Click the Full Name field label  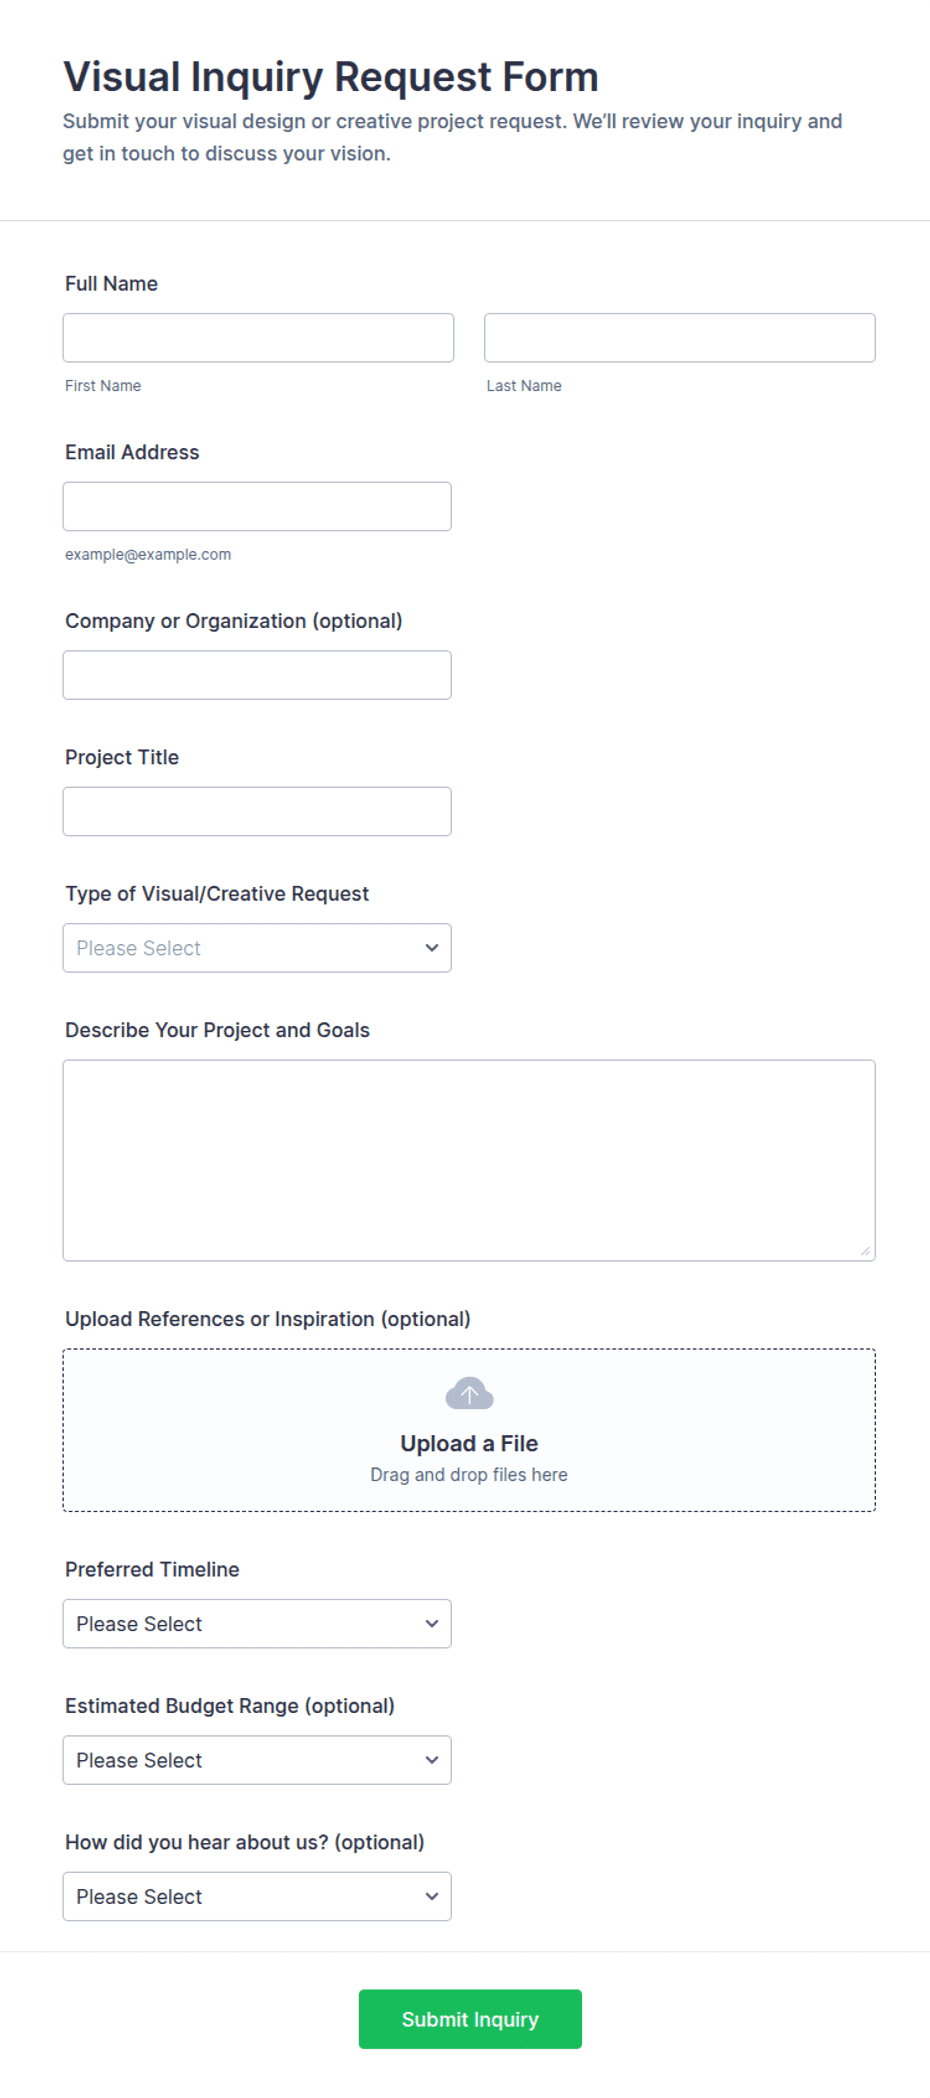(111, 284)
